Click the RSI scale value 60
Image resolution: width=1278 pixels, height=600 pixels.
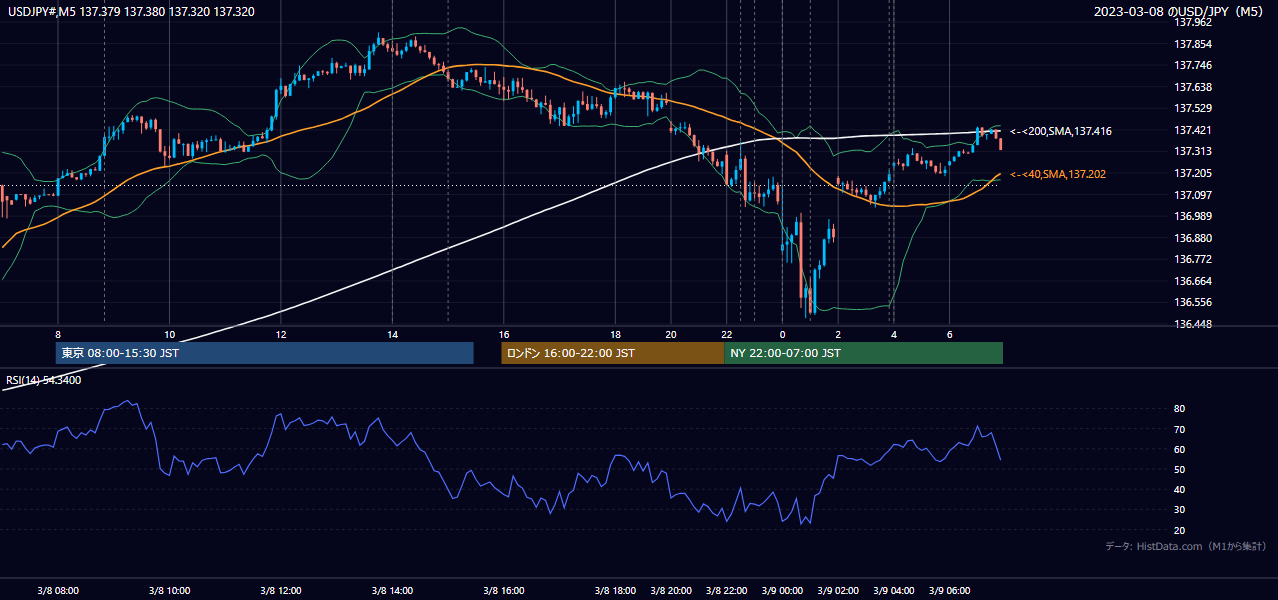pyautogui.click(x=1179, y=449)
